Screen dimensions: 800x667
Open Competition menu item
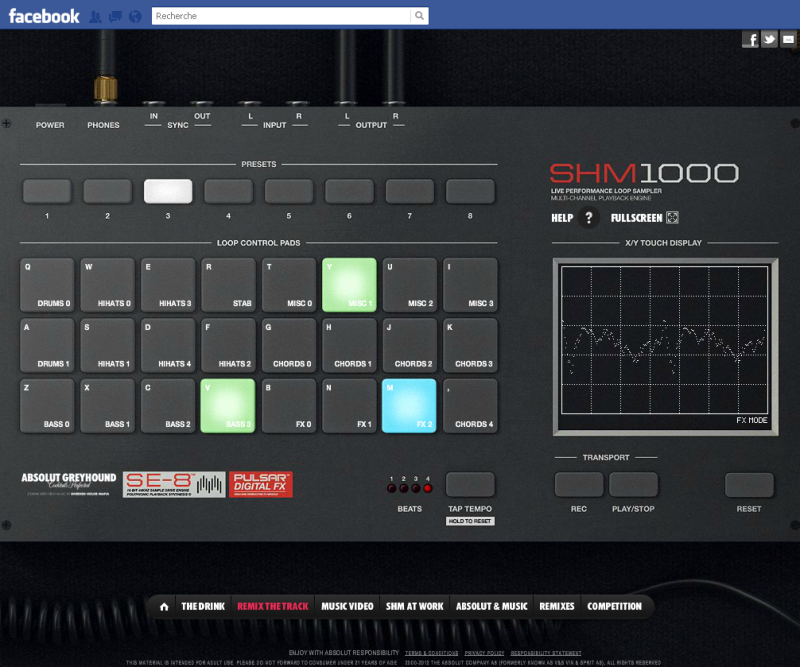[x=614, y=606]
